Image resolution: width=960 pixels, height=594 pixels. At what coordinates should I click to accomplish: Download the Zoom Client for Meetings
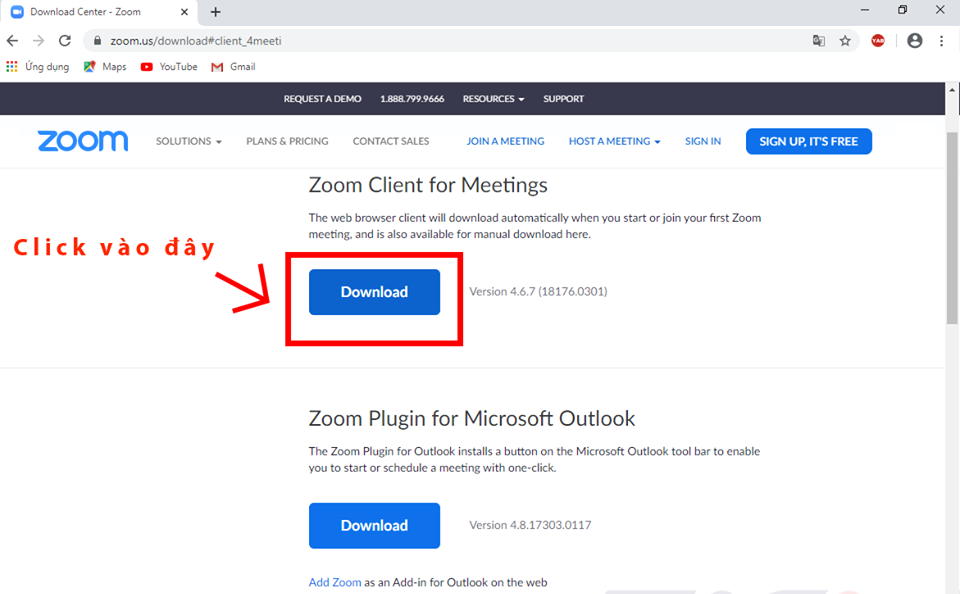374,292
